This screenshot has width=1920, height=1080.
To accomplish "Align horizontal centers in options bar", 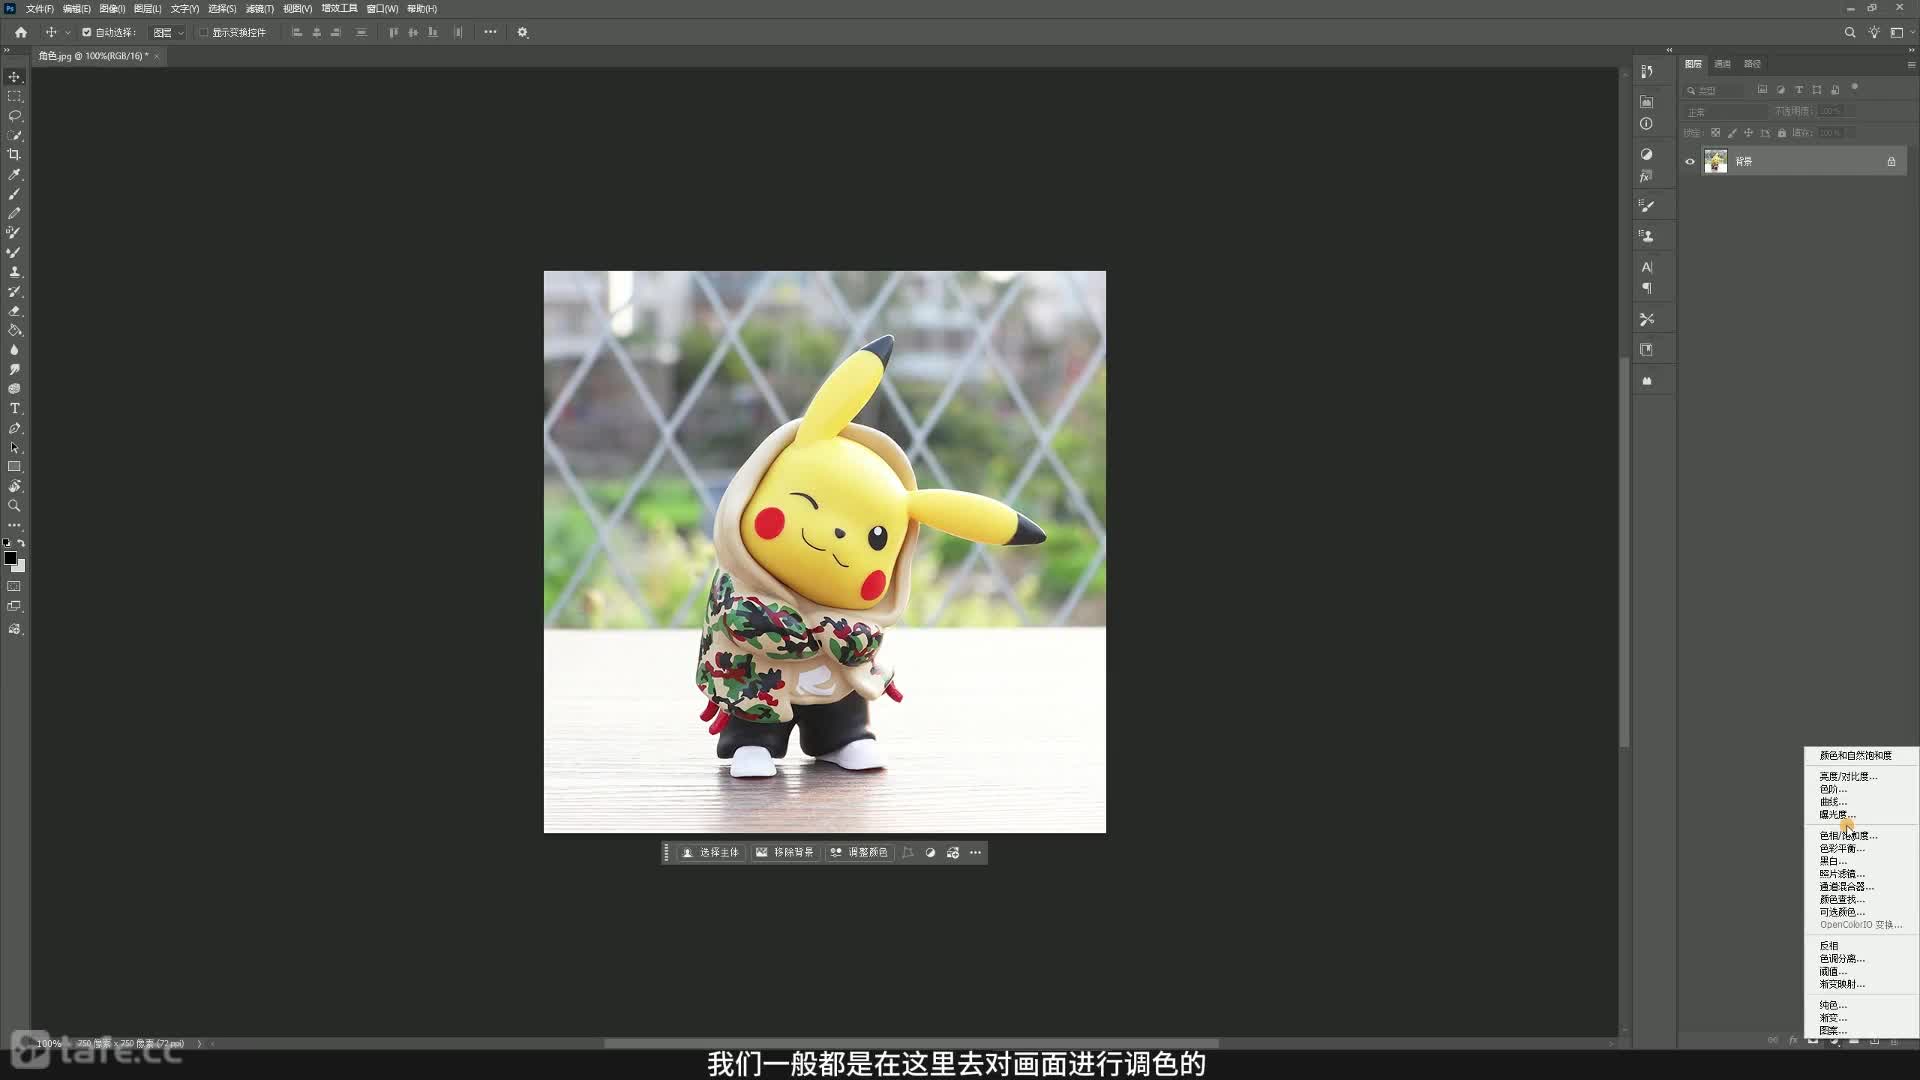I will [317, 32].
